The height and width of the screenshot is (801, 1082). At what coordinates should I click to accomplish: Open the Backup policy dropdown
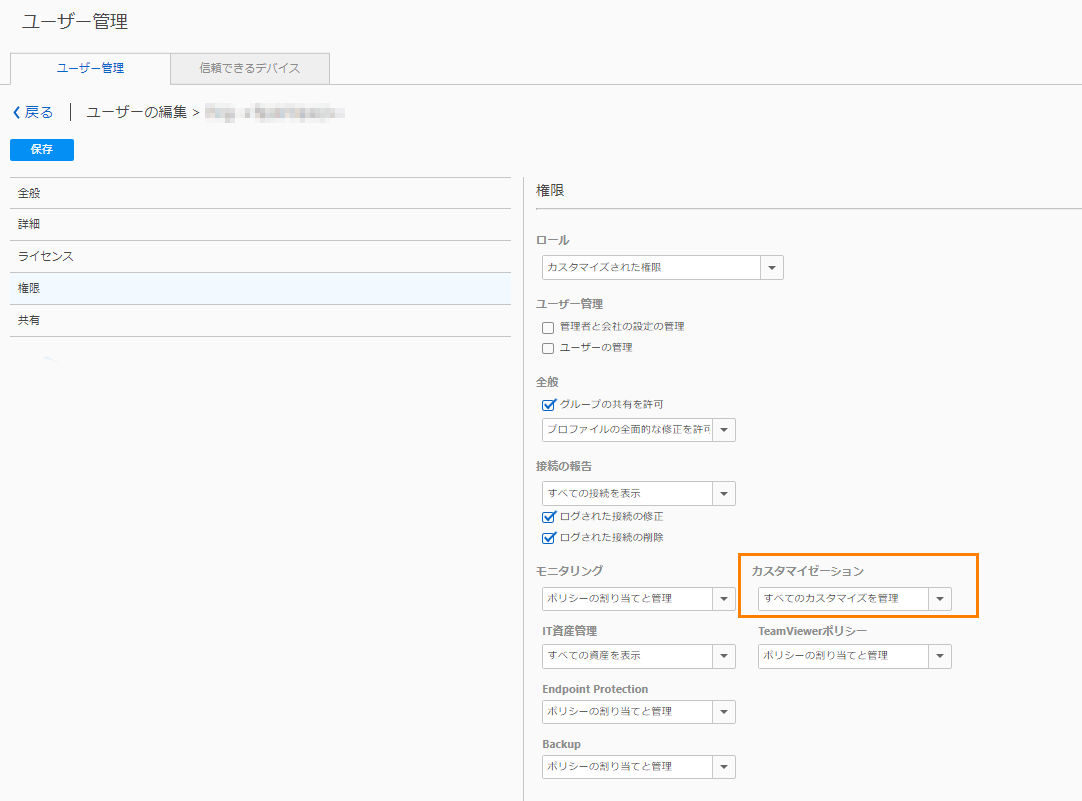point(724,767)
